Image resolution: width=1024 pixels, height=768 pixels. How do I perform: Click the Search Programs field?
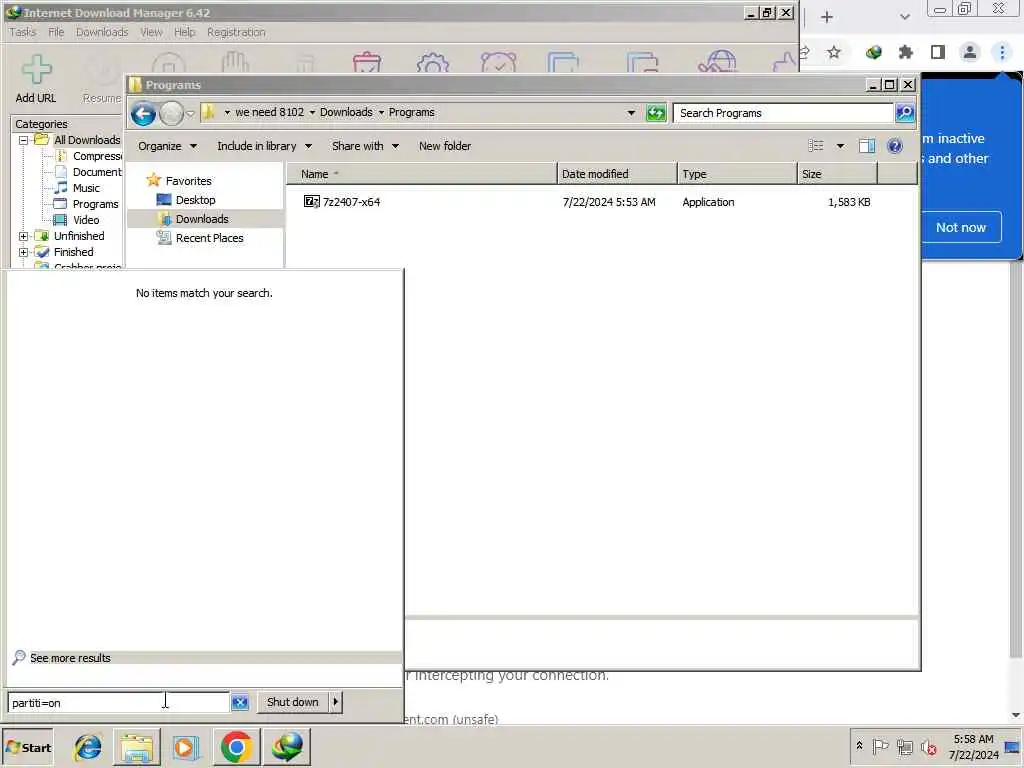(x=782, y=113)
